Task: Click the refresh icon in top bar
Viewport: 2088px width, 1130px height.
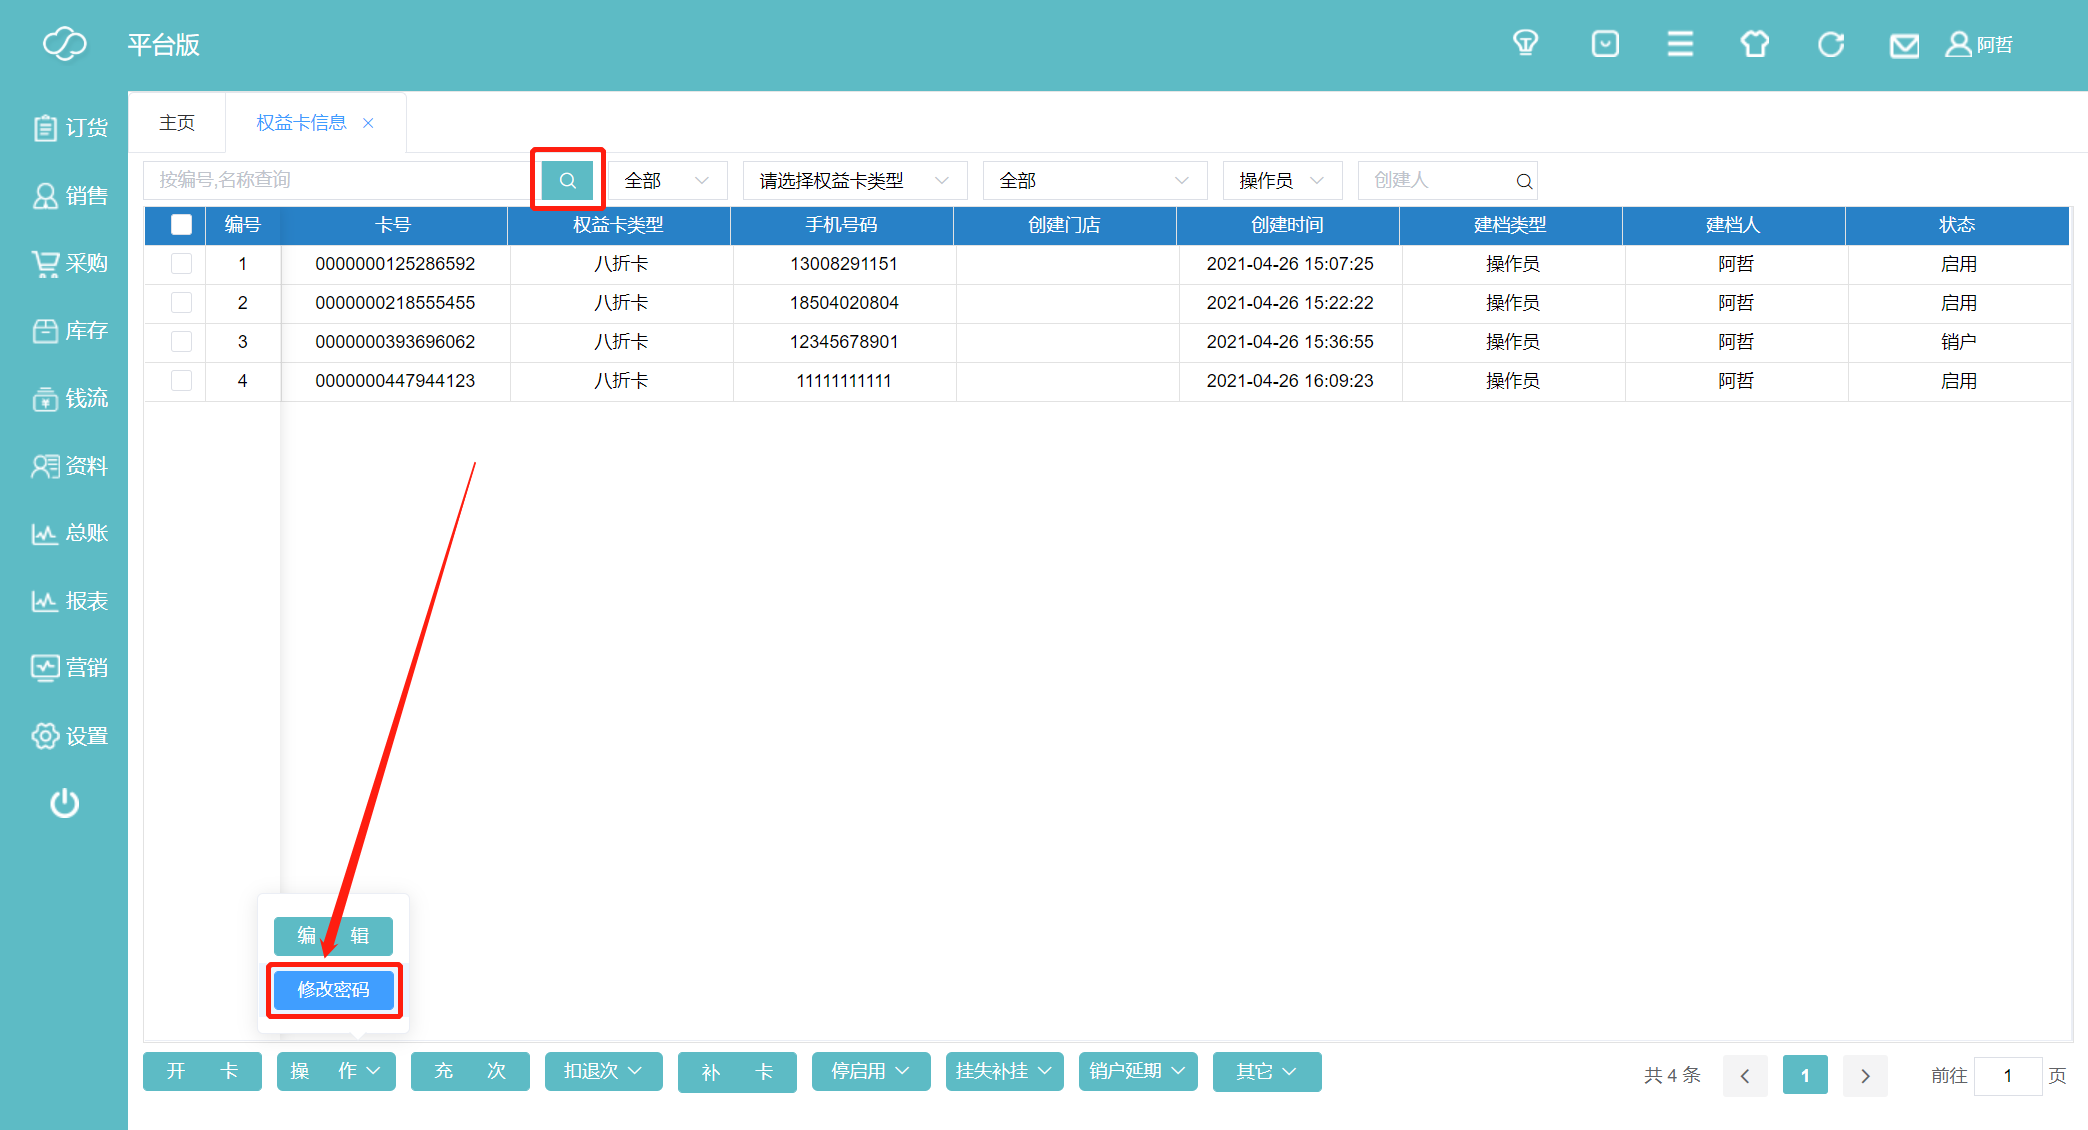Action: tap(1830, 44)
